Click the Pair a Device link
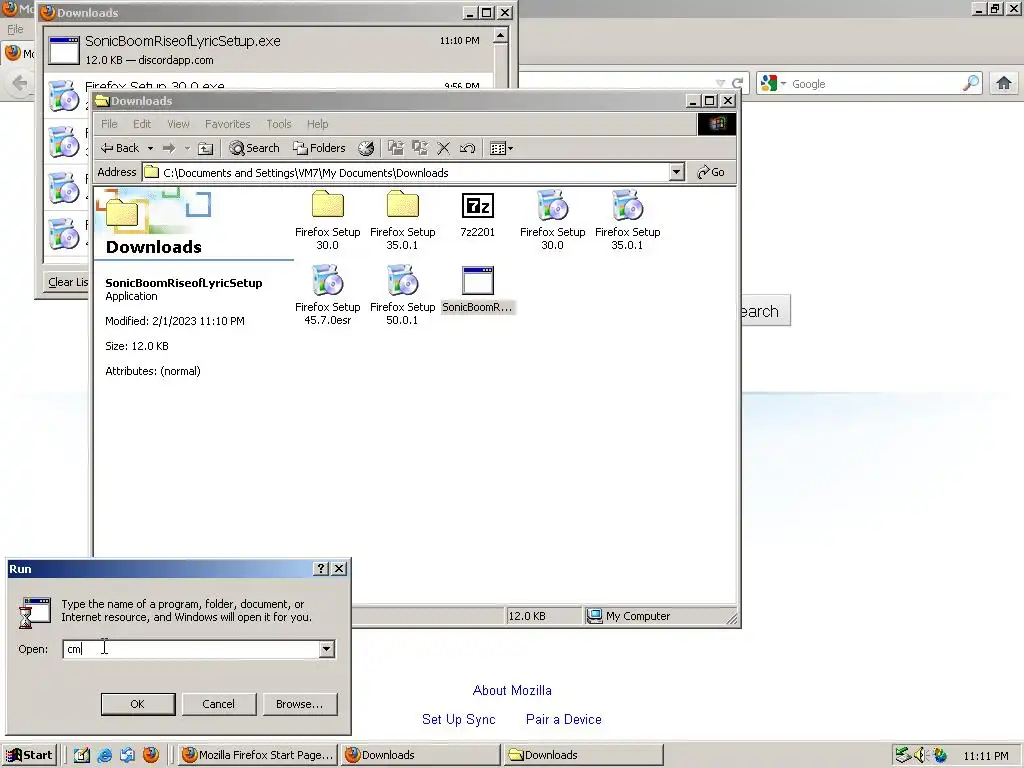Image resolution: width=1024 pixels, height=768 pixels. pyautogui.click(x=564, y=719)
